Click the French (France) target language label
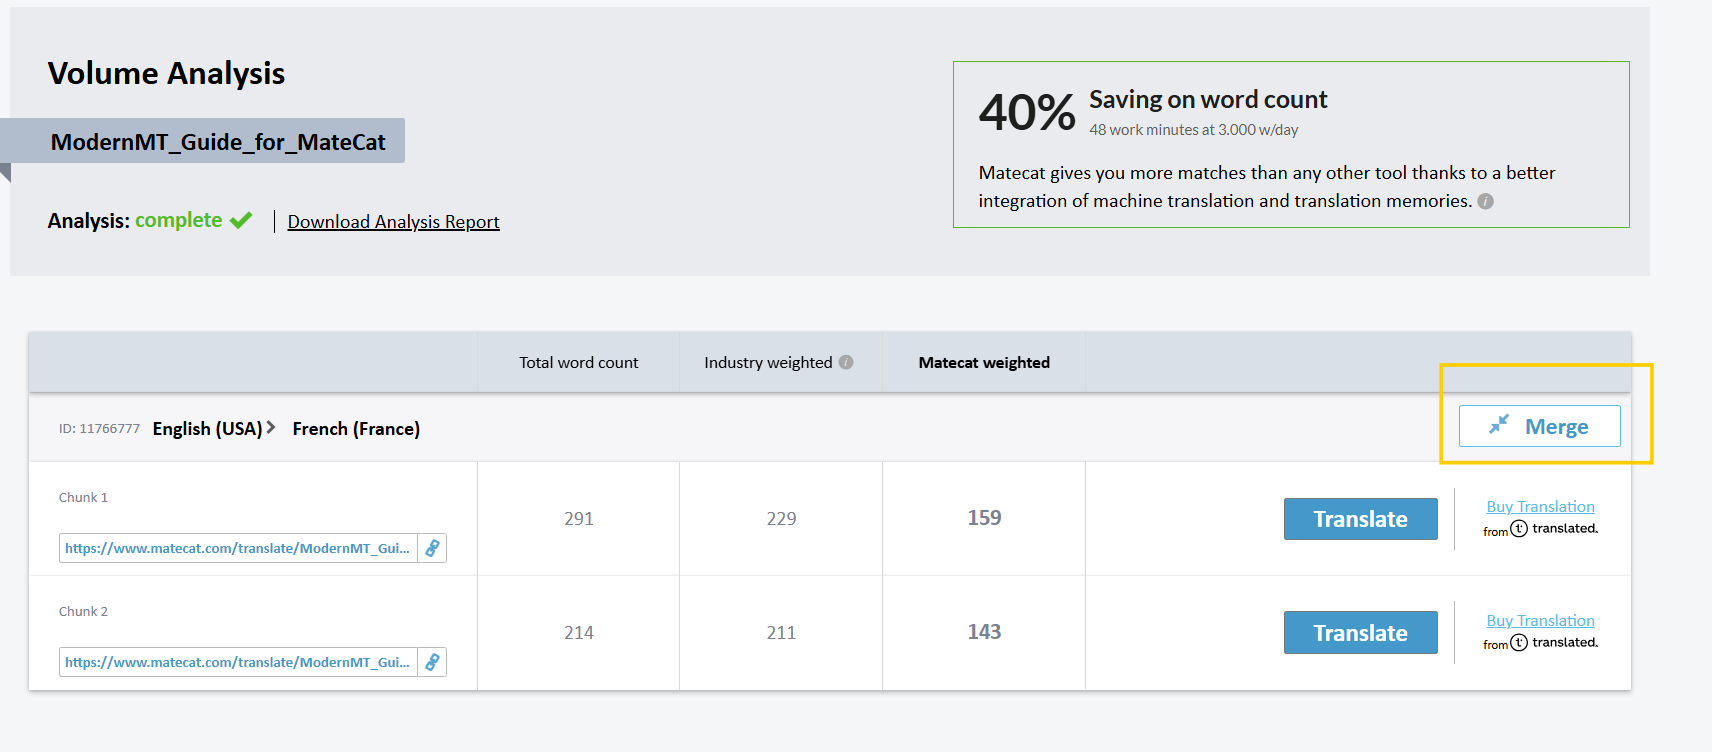 356,428
